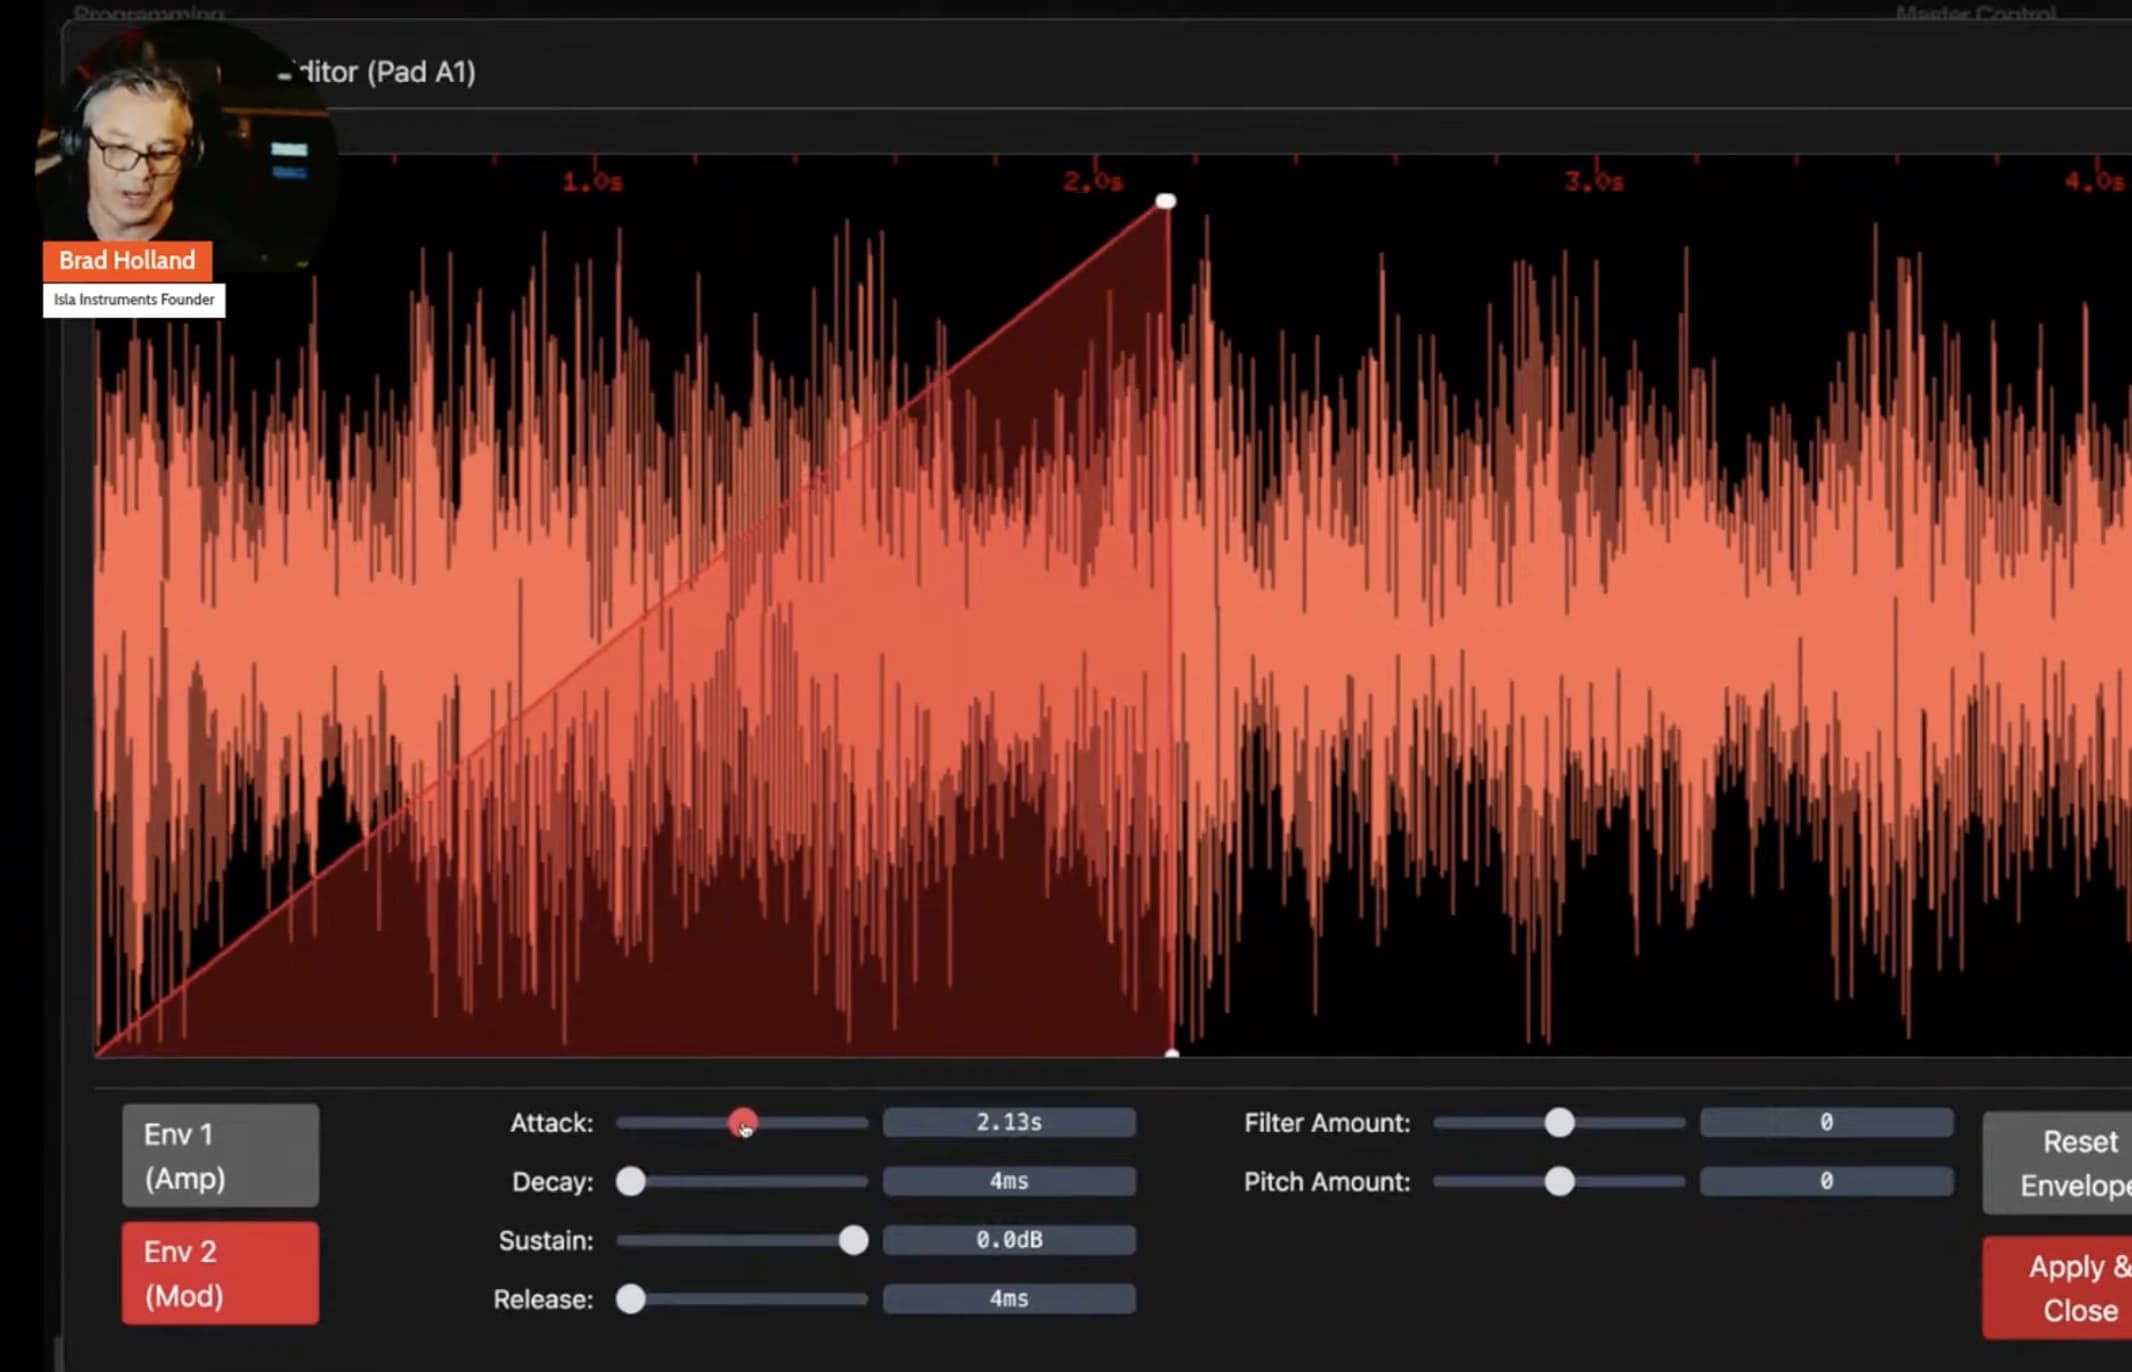Click the Pitch Amount label
The image size is (2132, 1372).
point(1327,1182)
